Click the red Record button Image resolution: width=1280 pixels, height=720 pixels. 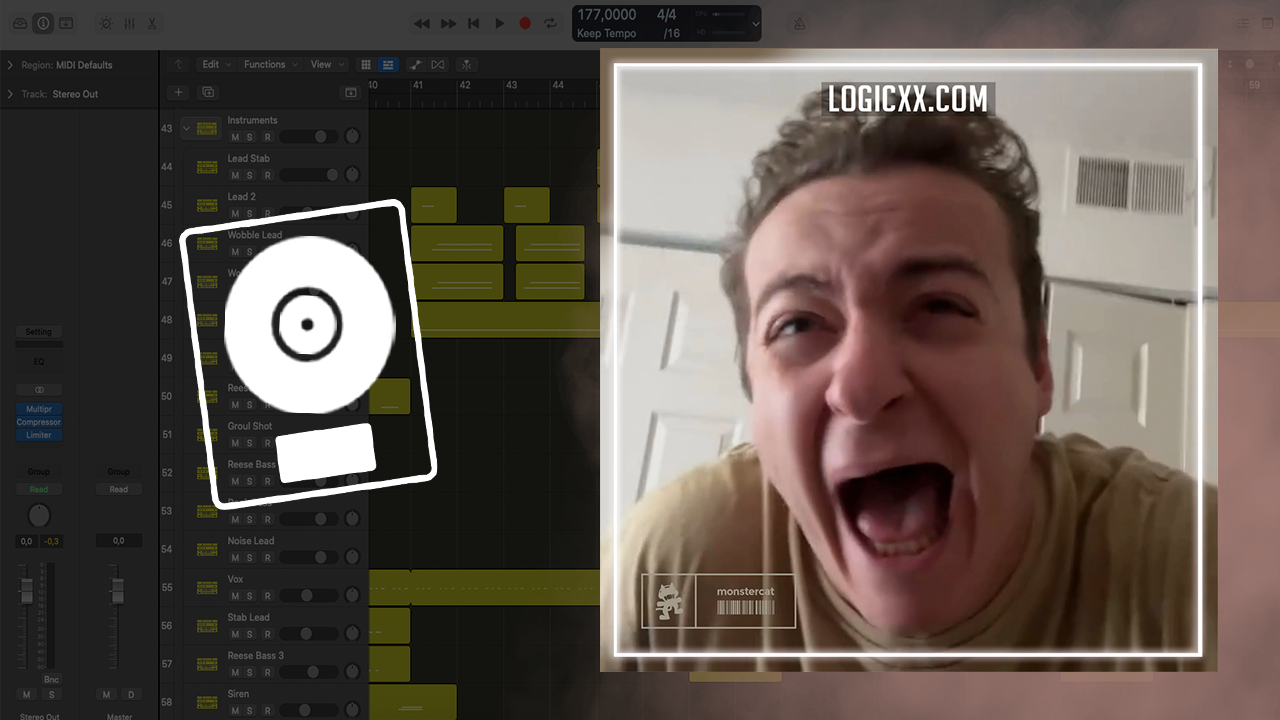(x=525, y=23)
